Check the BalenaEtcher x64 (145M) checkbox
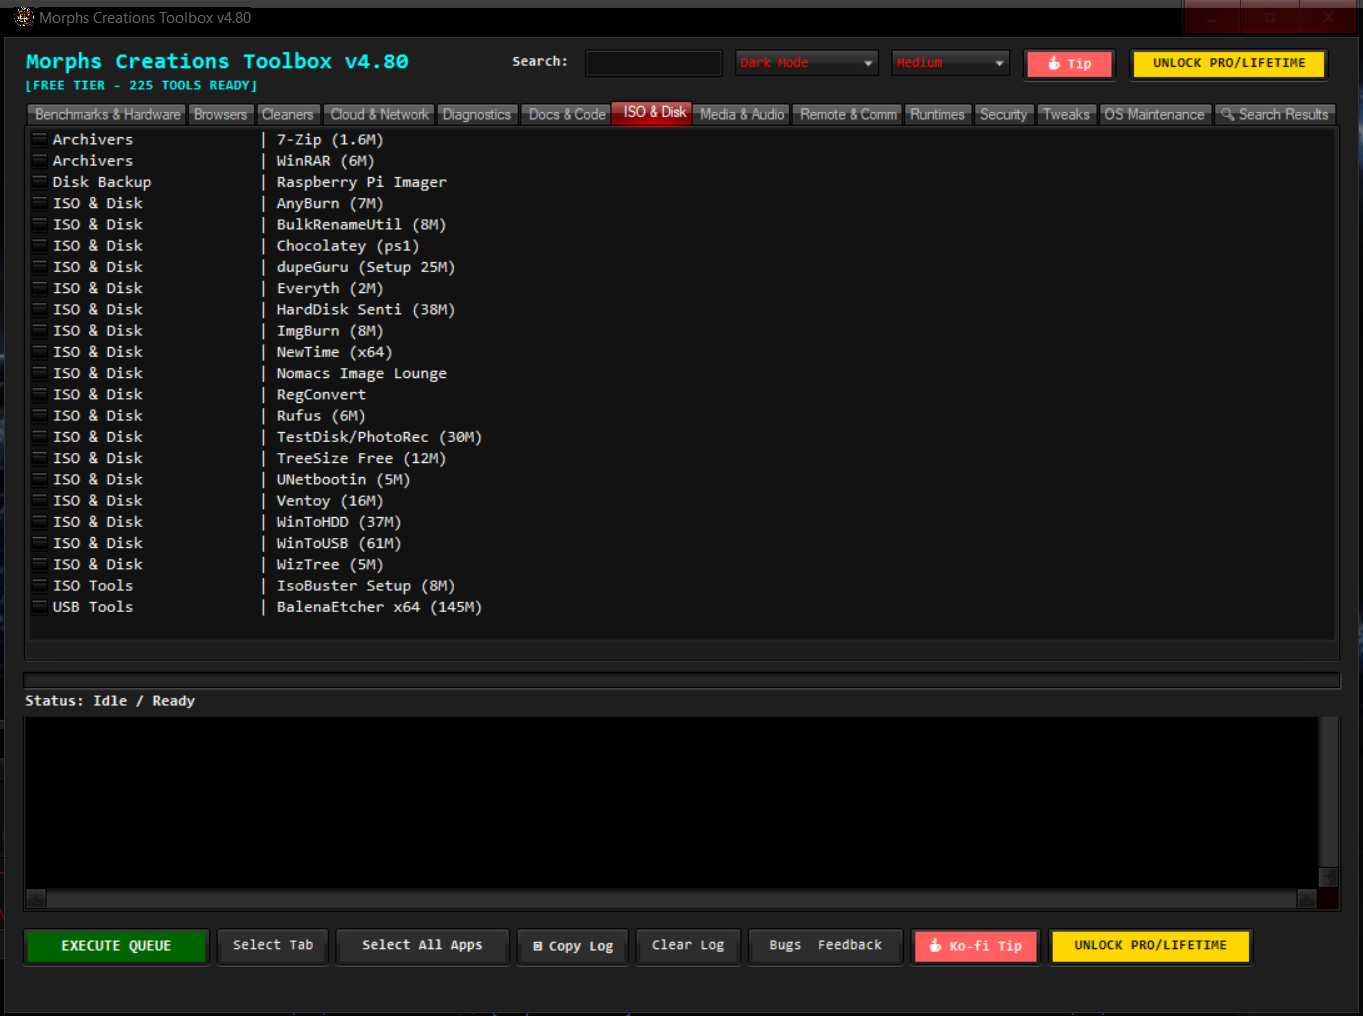This screenshot has height=1016, width=1363. 40,607
